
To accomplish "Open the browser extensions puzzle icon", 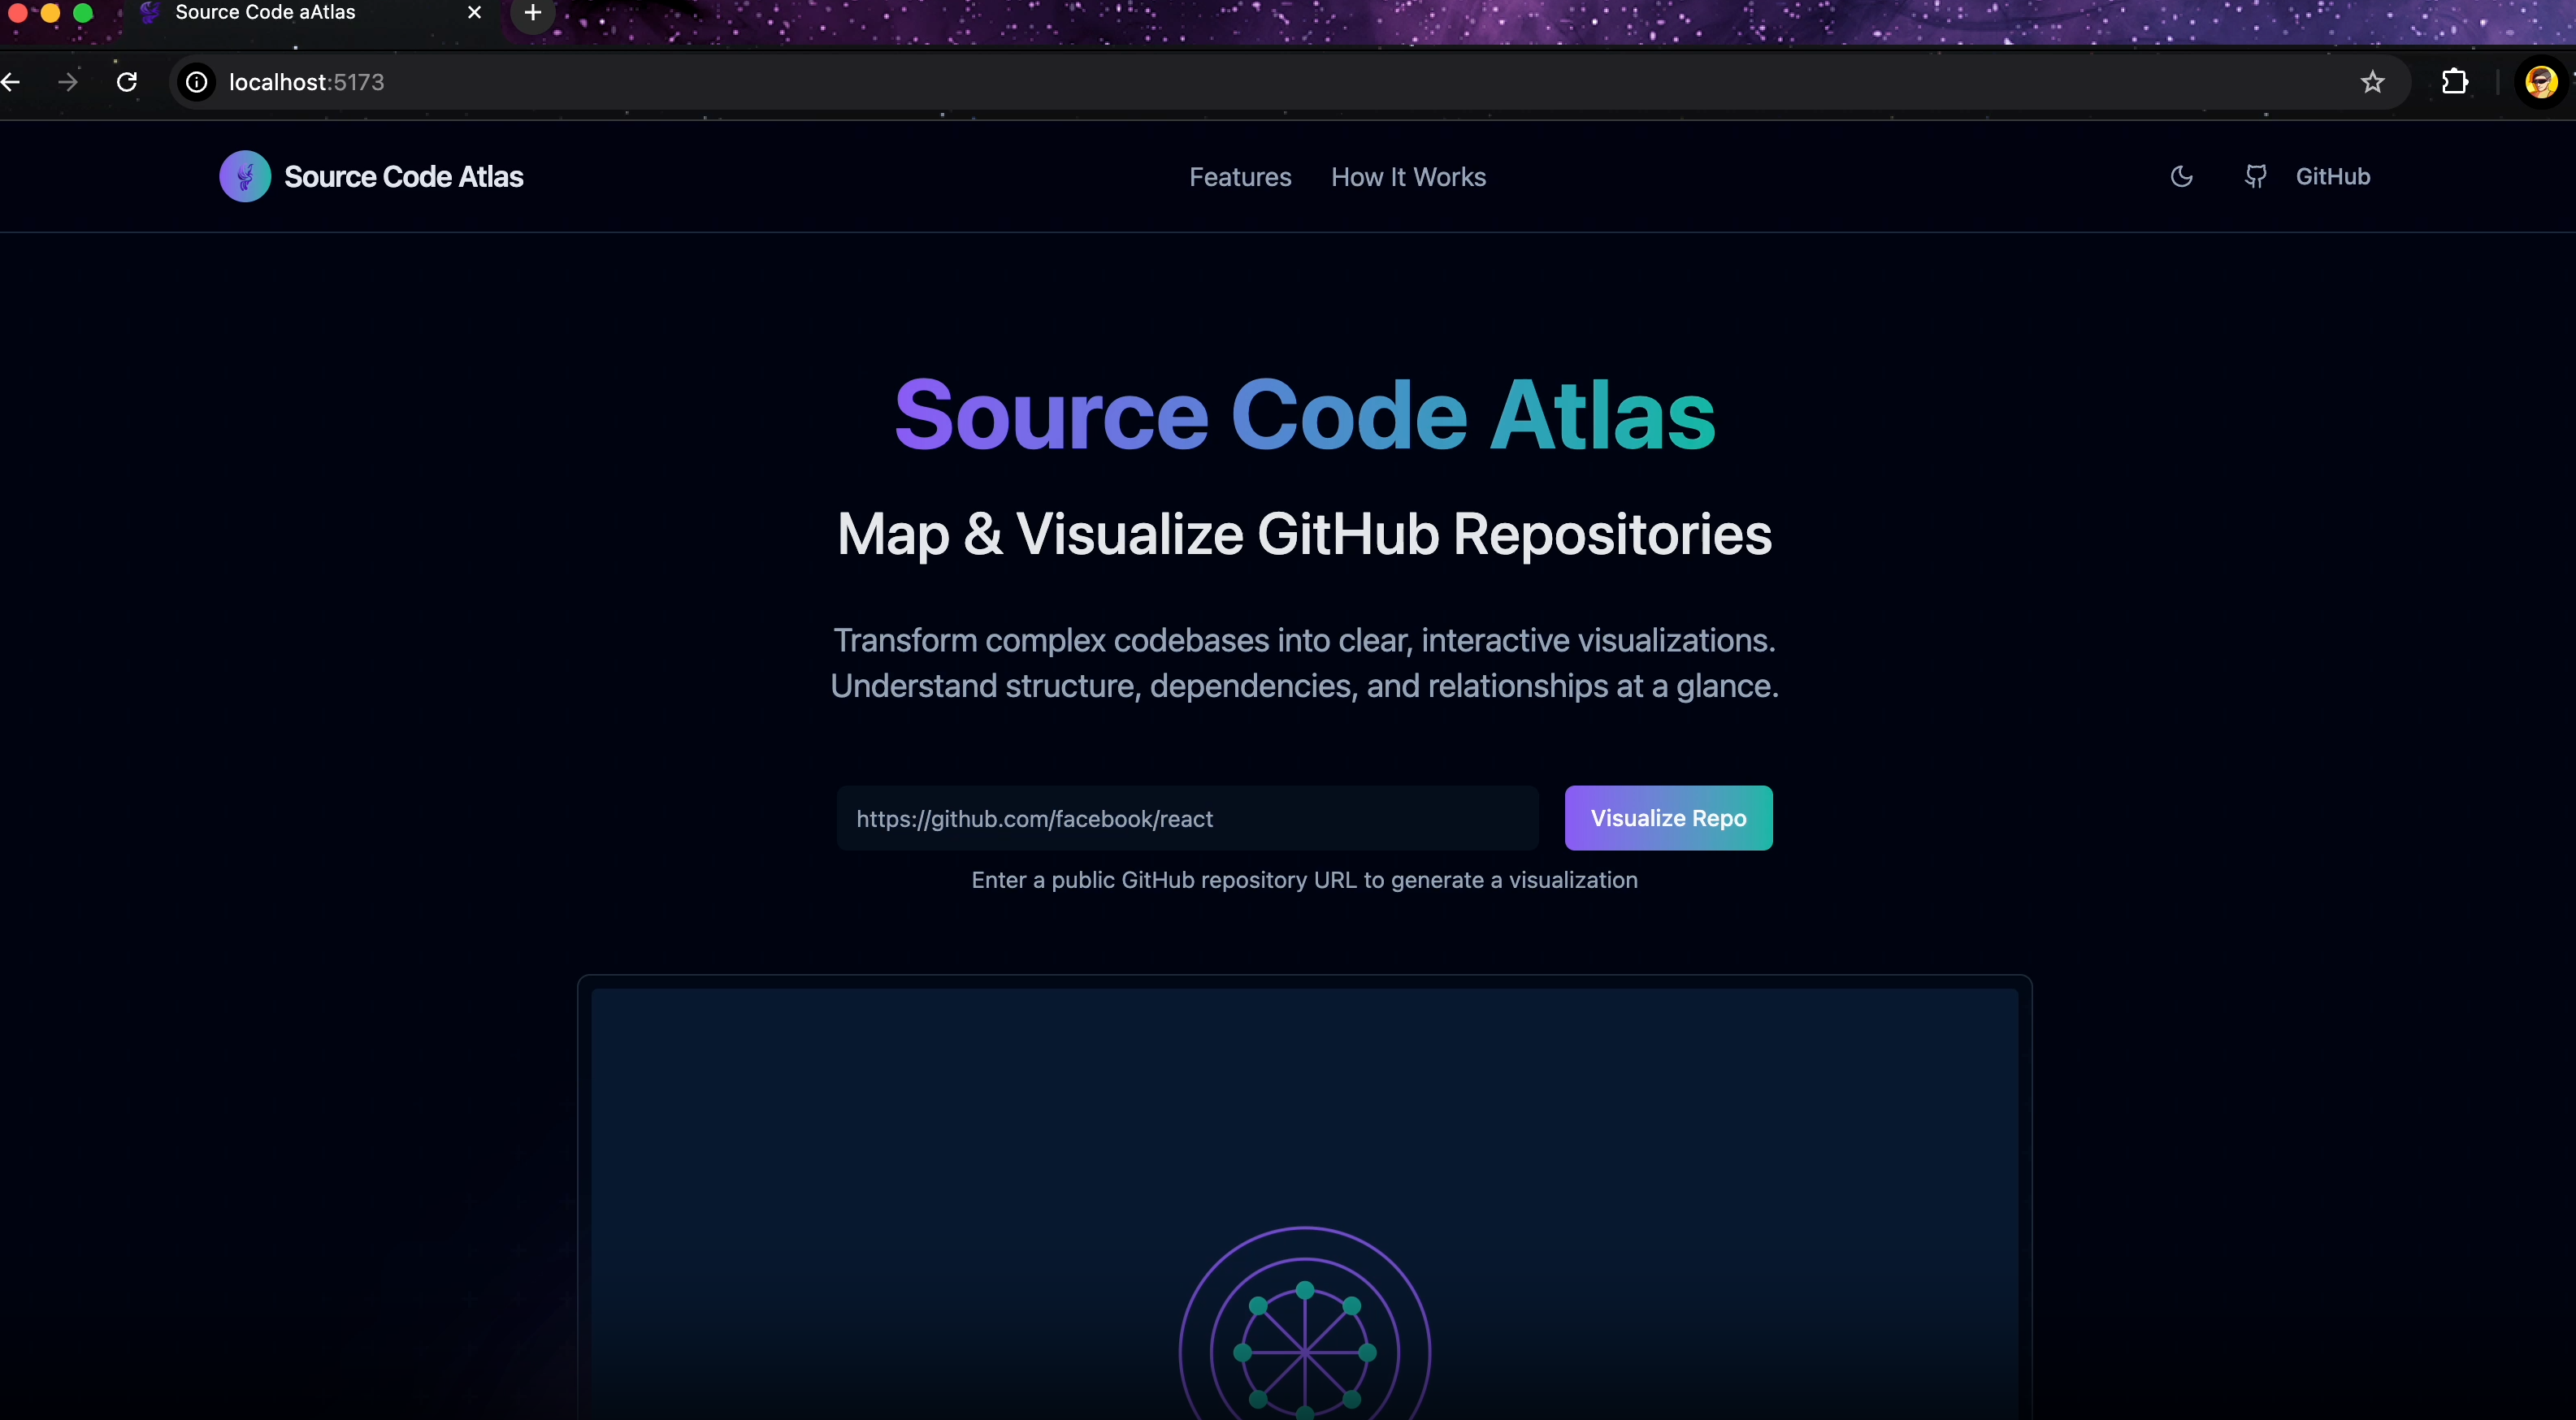I will tap(2454, 82).
